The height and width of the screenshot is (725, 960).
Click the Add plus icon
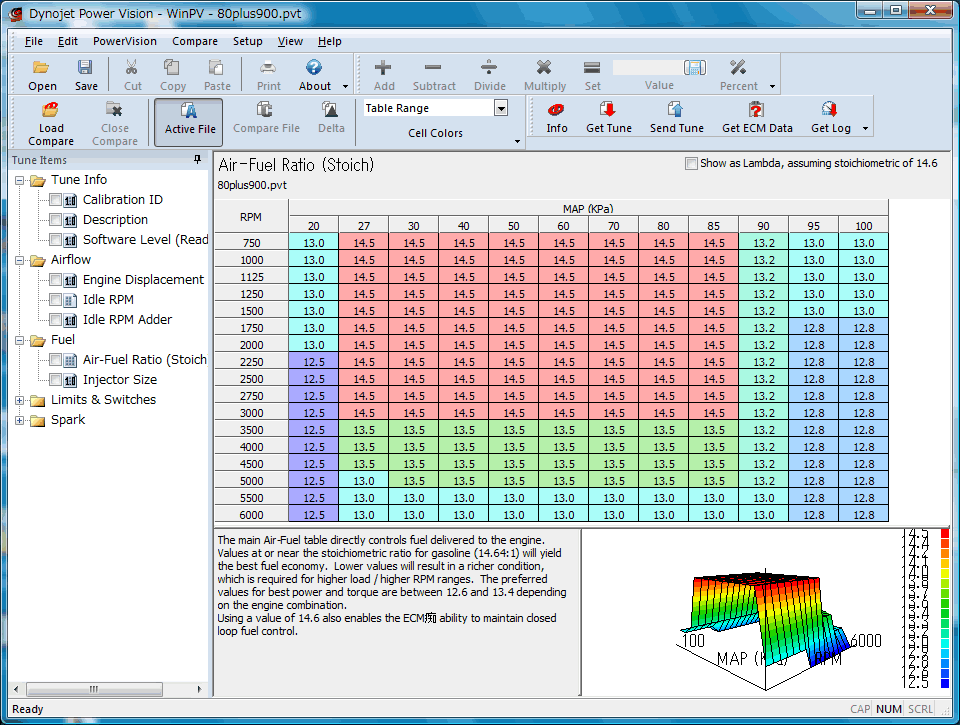point(383,67)
